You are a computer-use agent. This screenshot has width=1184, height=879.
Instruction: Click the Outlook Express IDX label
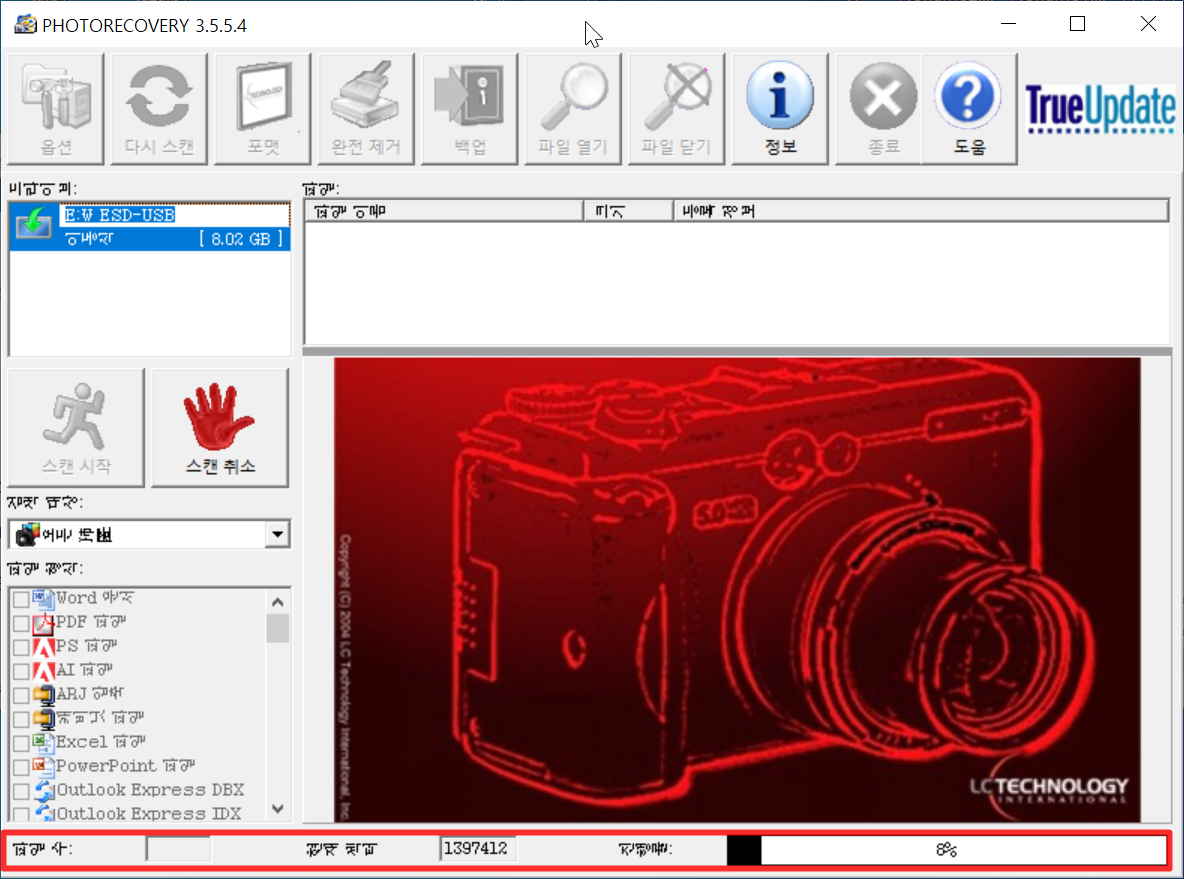[149, 814]
